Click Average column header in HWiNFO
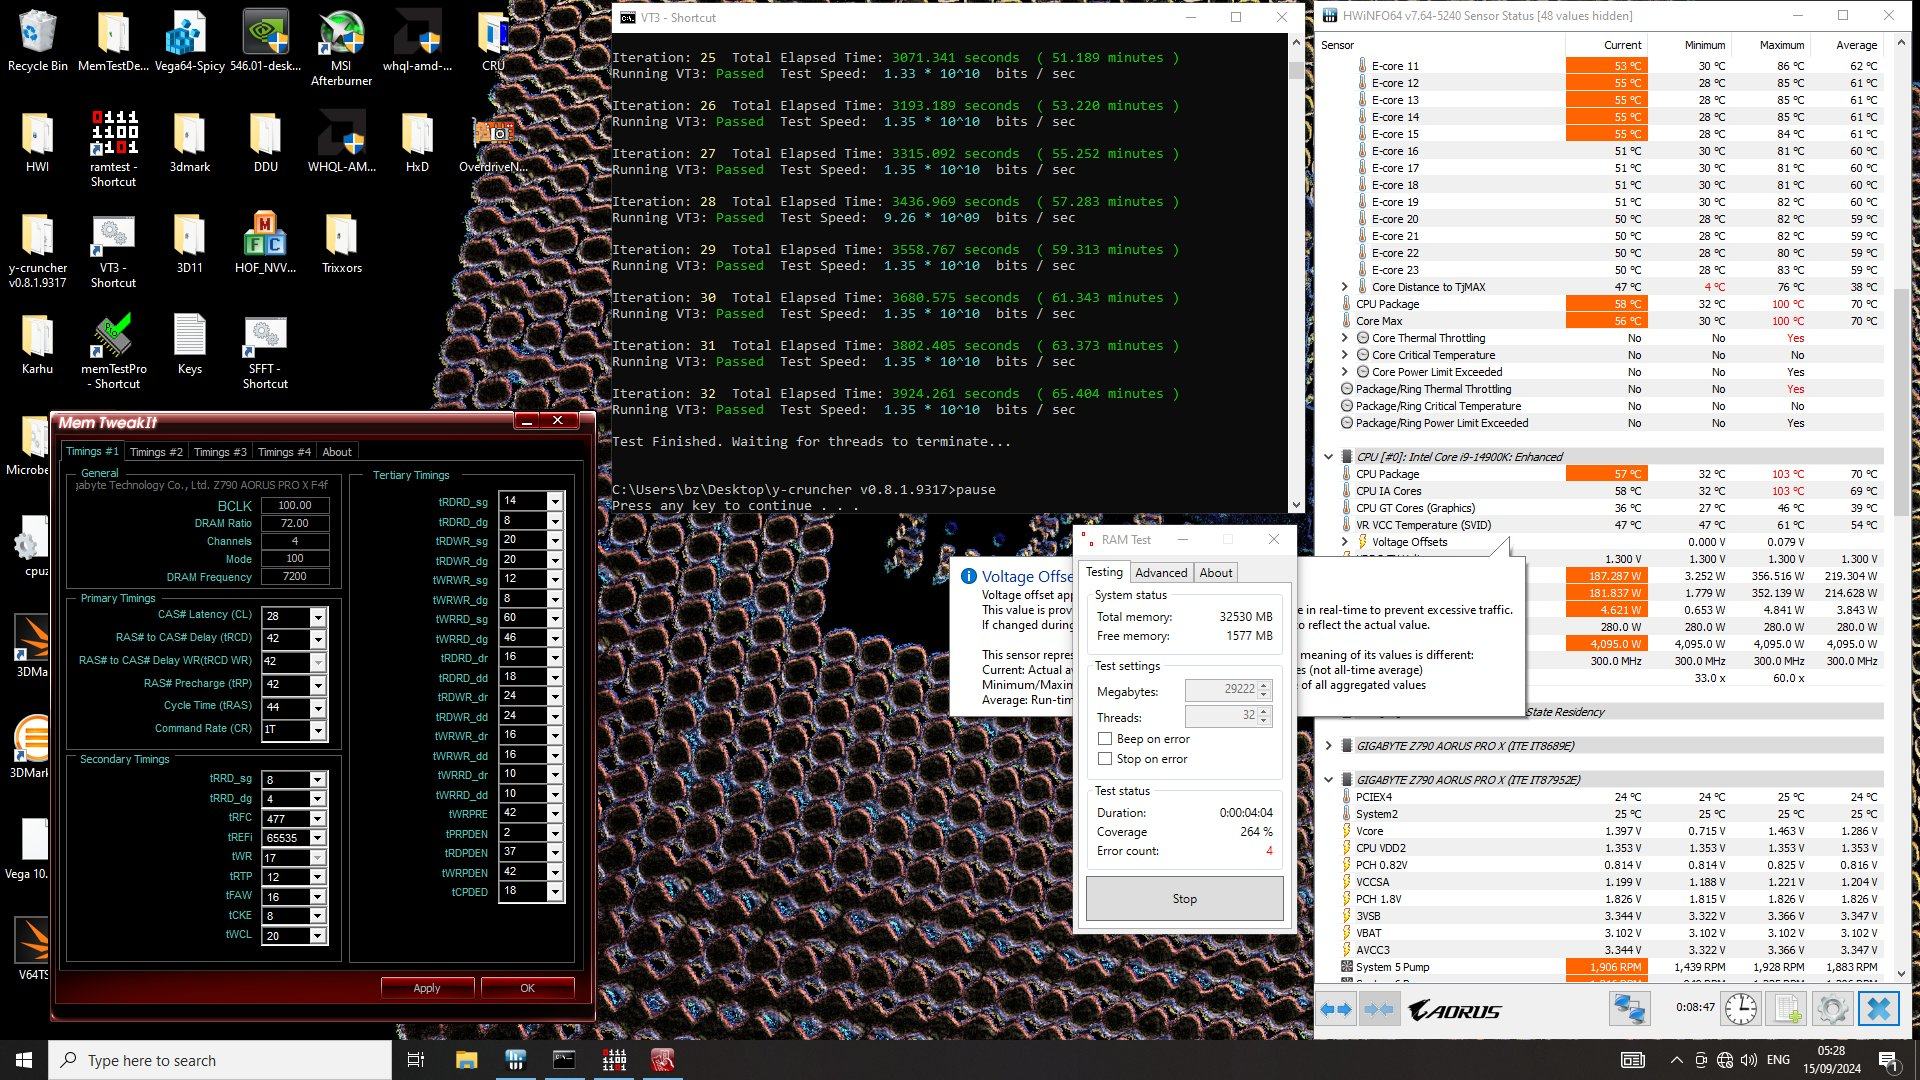 click(1846, 45)
